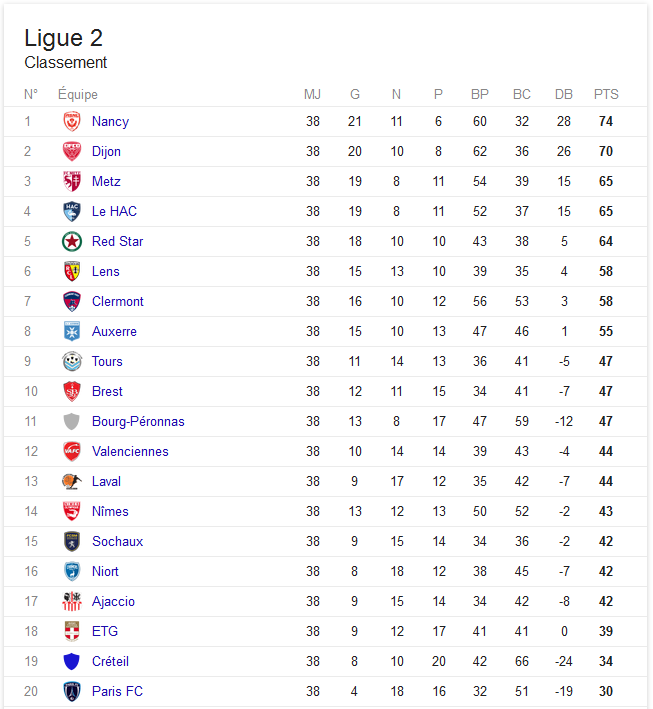
Task: Click the Dijon team logo
Action: 71,151
